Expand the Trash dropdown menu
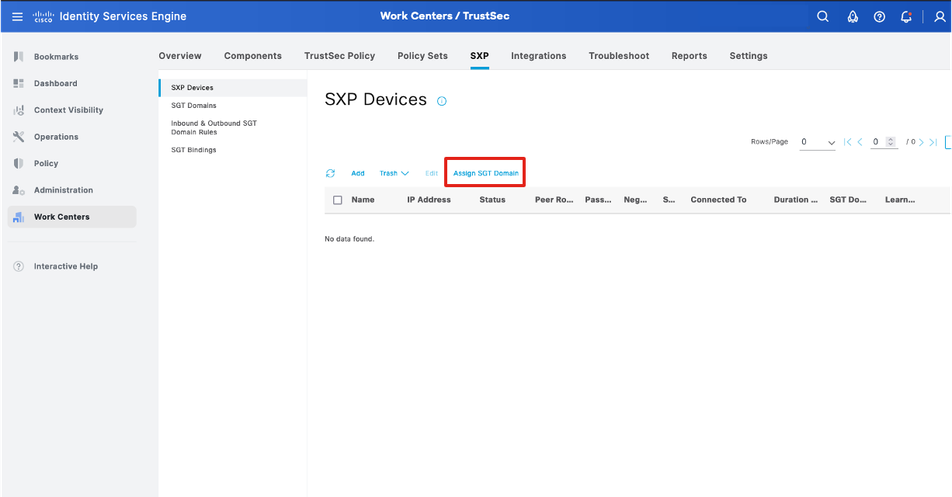952x497 pixels. (394, 174)
